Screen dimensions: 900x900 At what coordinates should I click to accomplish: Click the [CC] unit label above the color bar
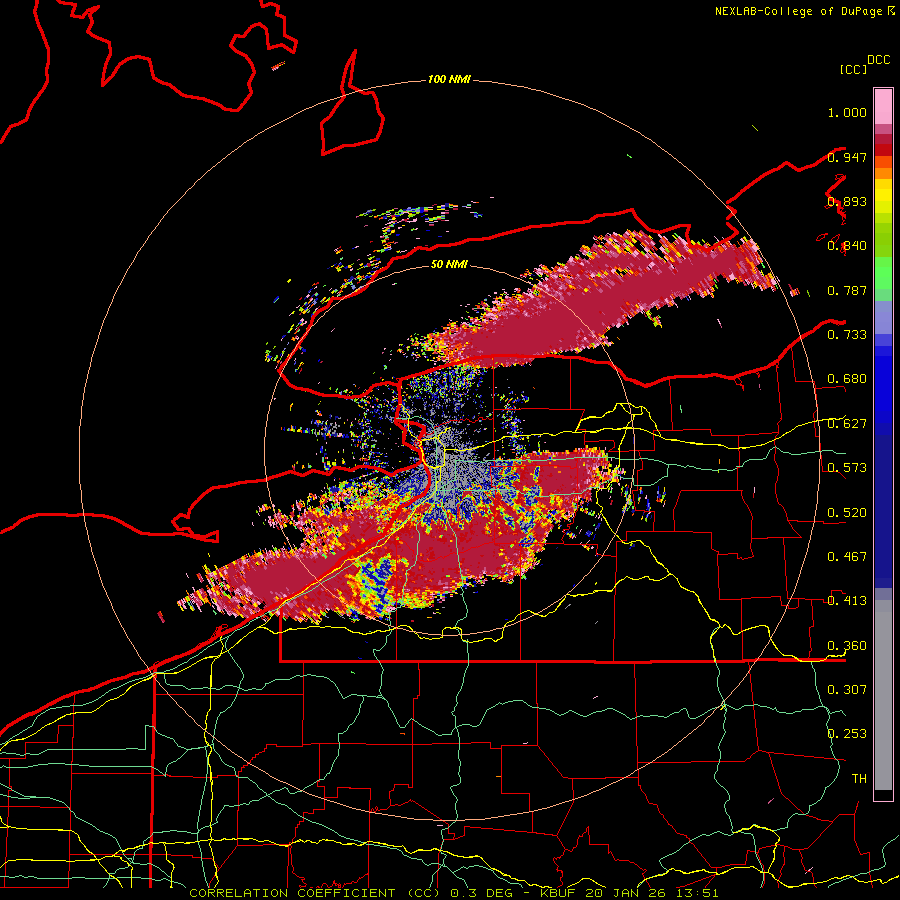[853, 69]
